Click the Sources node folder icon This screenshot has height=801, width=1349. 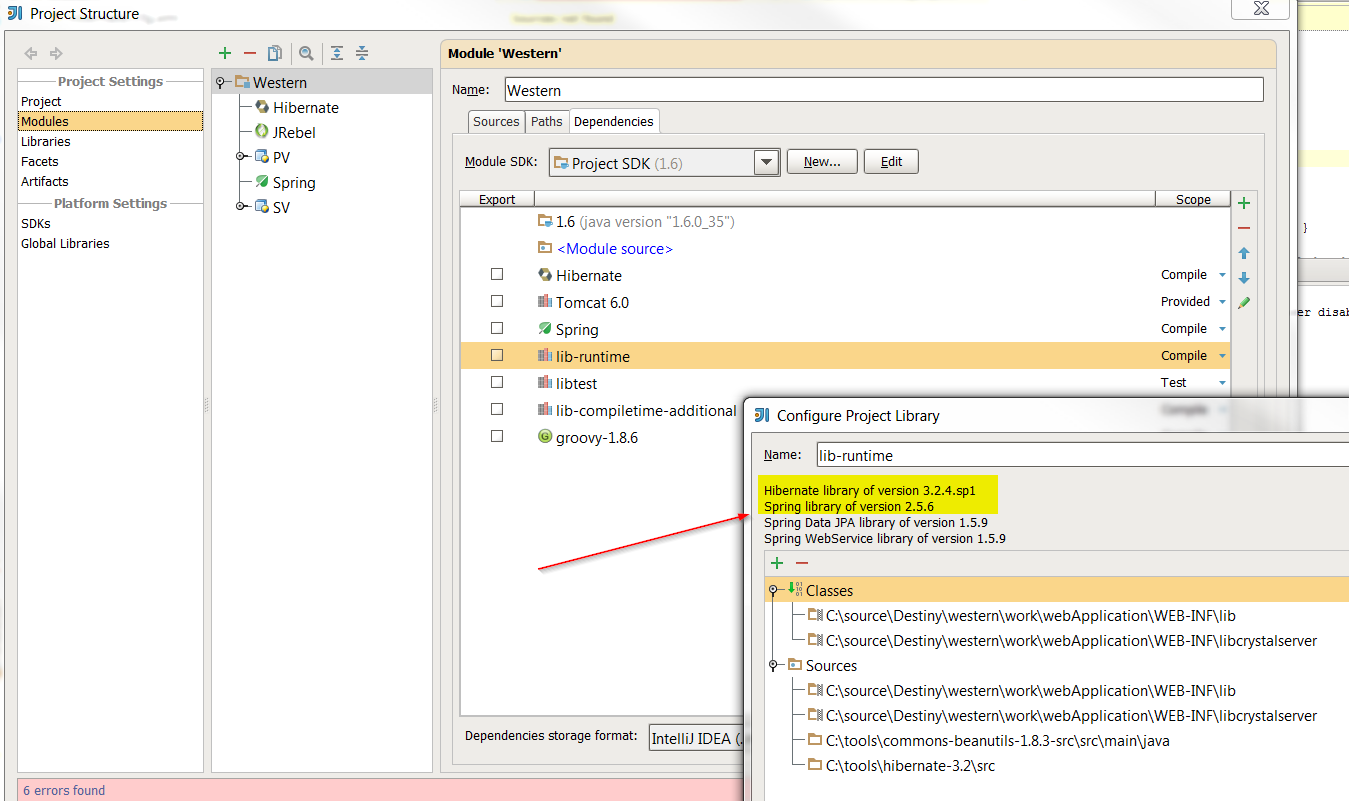(x=795, y=665)
